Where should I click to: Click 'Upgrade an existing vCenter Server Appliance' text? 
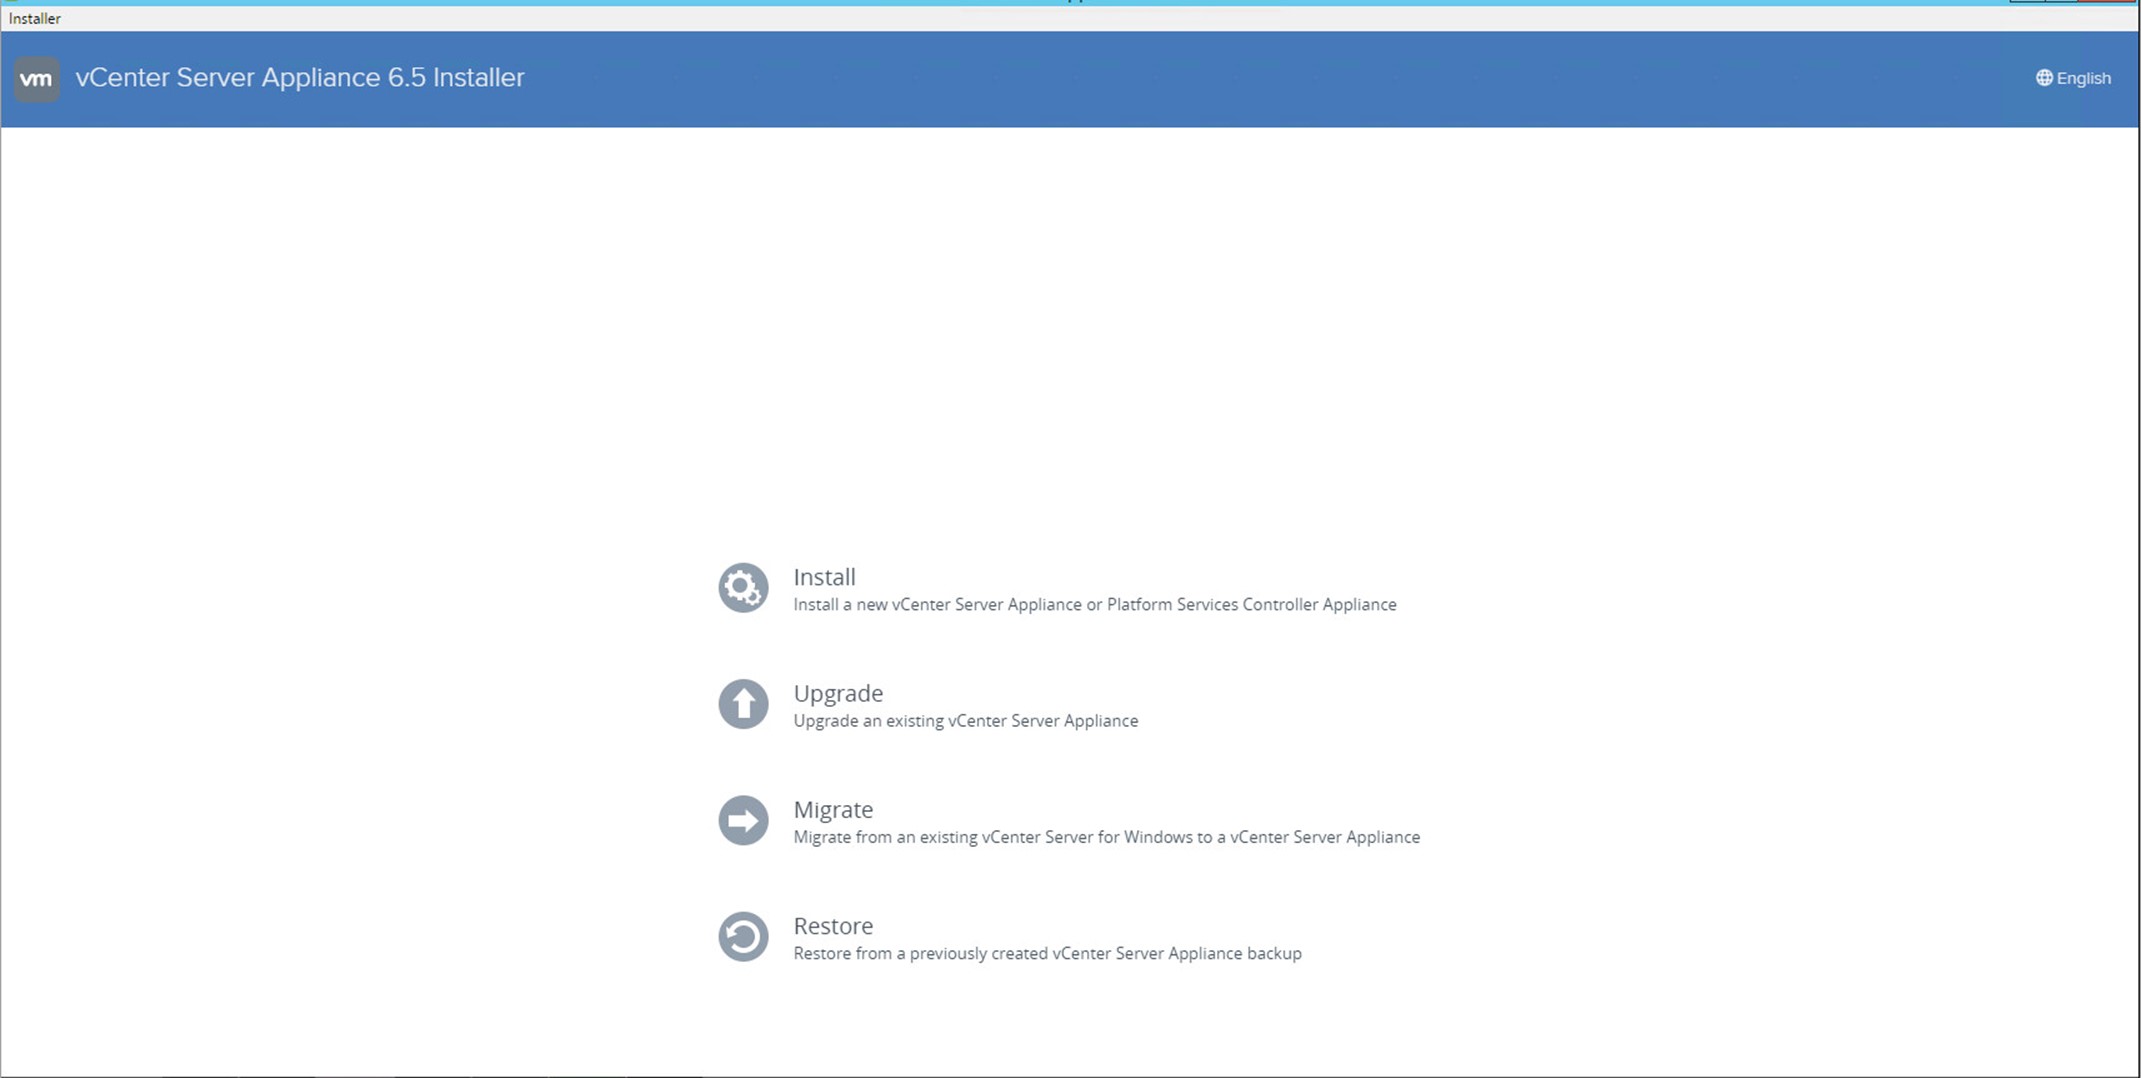[966, 720]
